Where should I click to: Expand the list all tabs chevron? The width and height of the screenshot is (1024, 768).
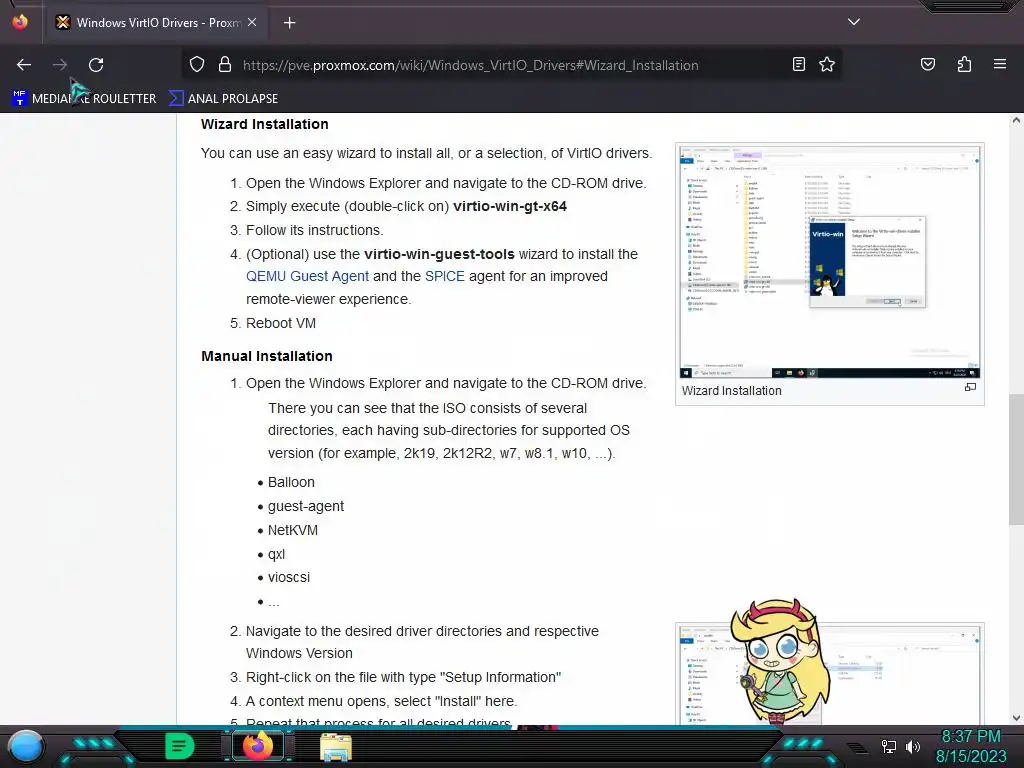point(854,22)
